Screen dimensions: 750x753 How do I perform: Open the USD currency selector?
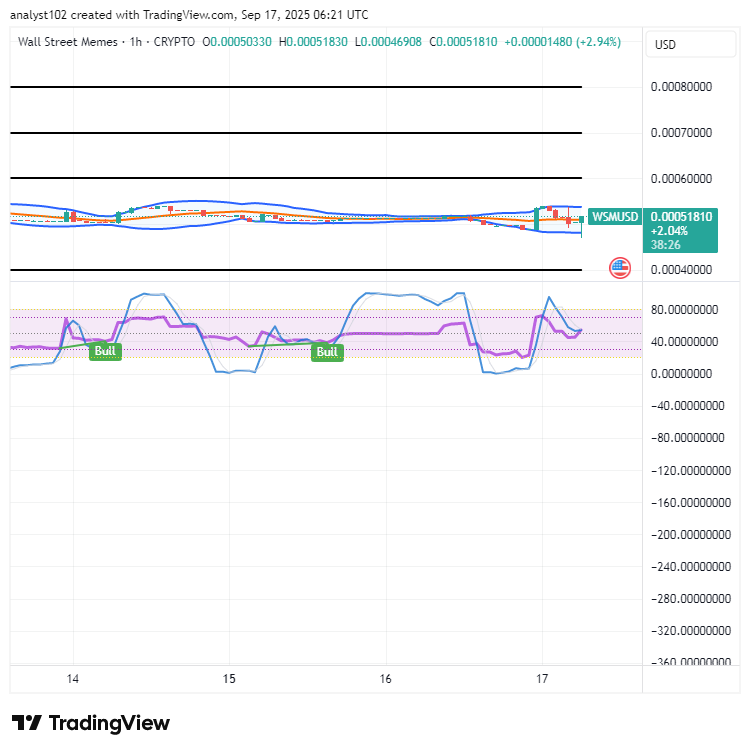pyautogui.click(x=690, y=45)
